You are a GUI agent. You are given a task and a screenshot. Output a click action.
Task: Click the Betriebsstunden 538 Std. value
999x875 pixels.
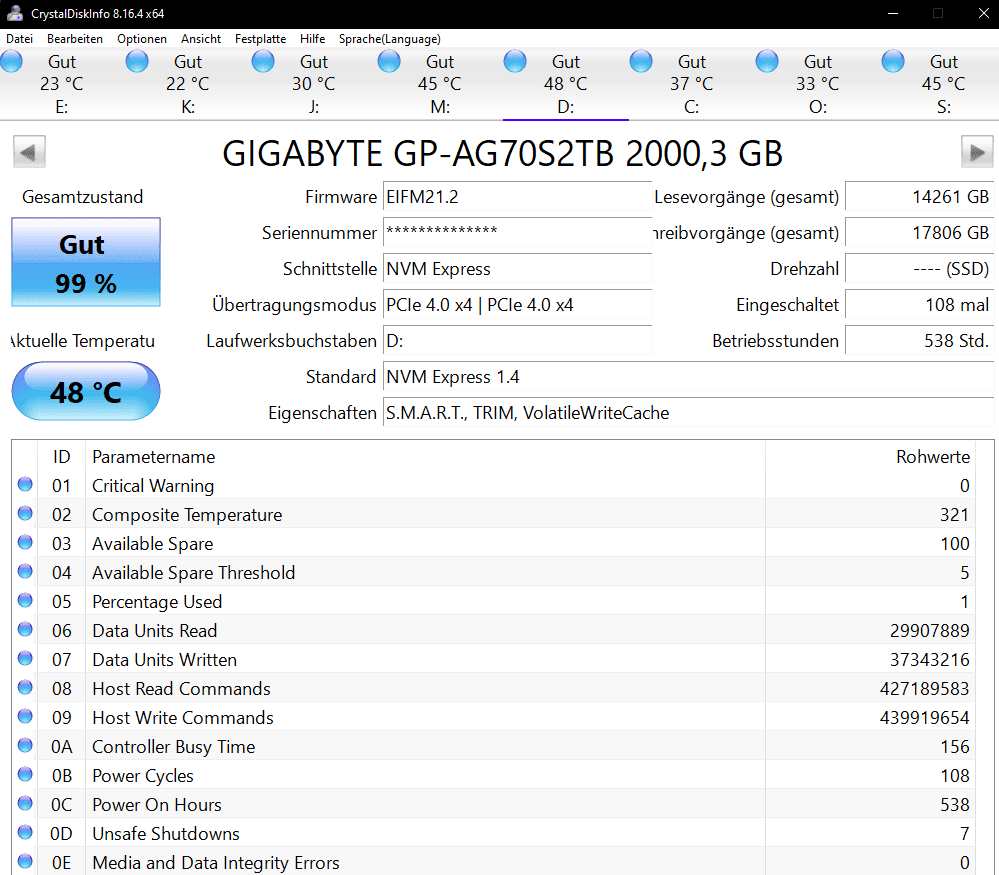point(919,341)
